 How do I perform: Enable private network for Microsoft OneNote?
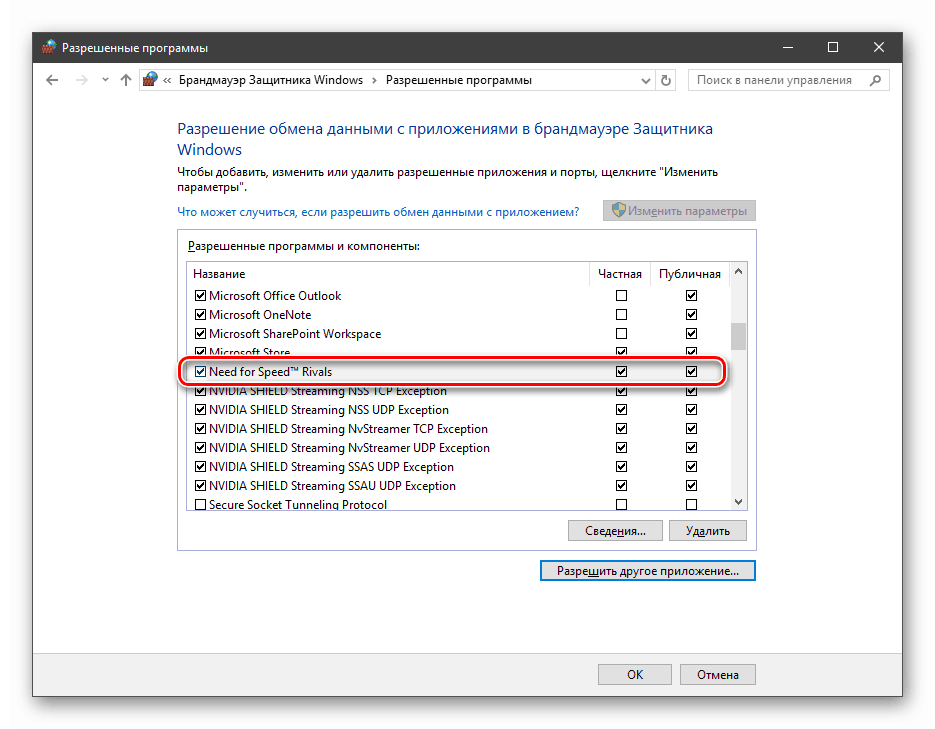click(621, 315)
